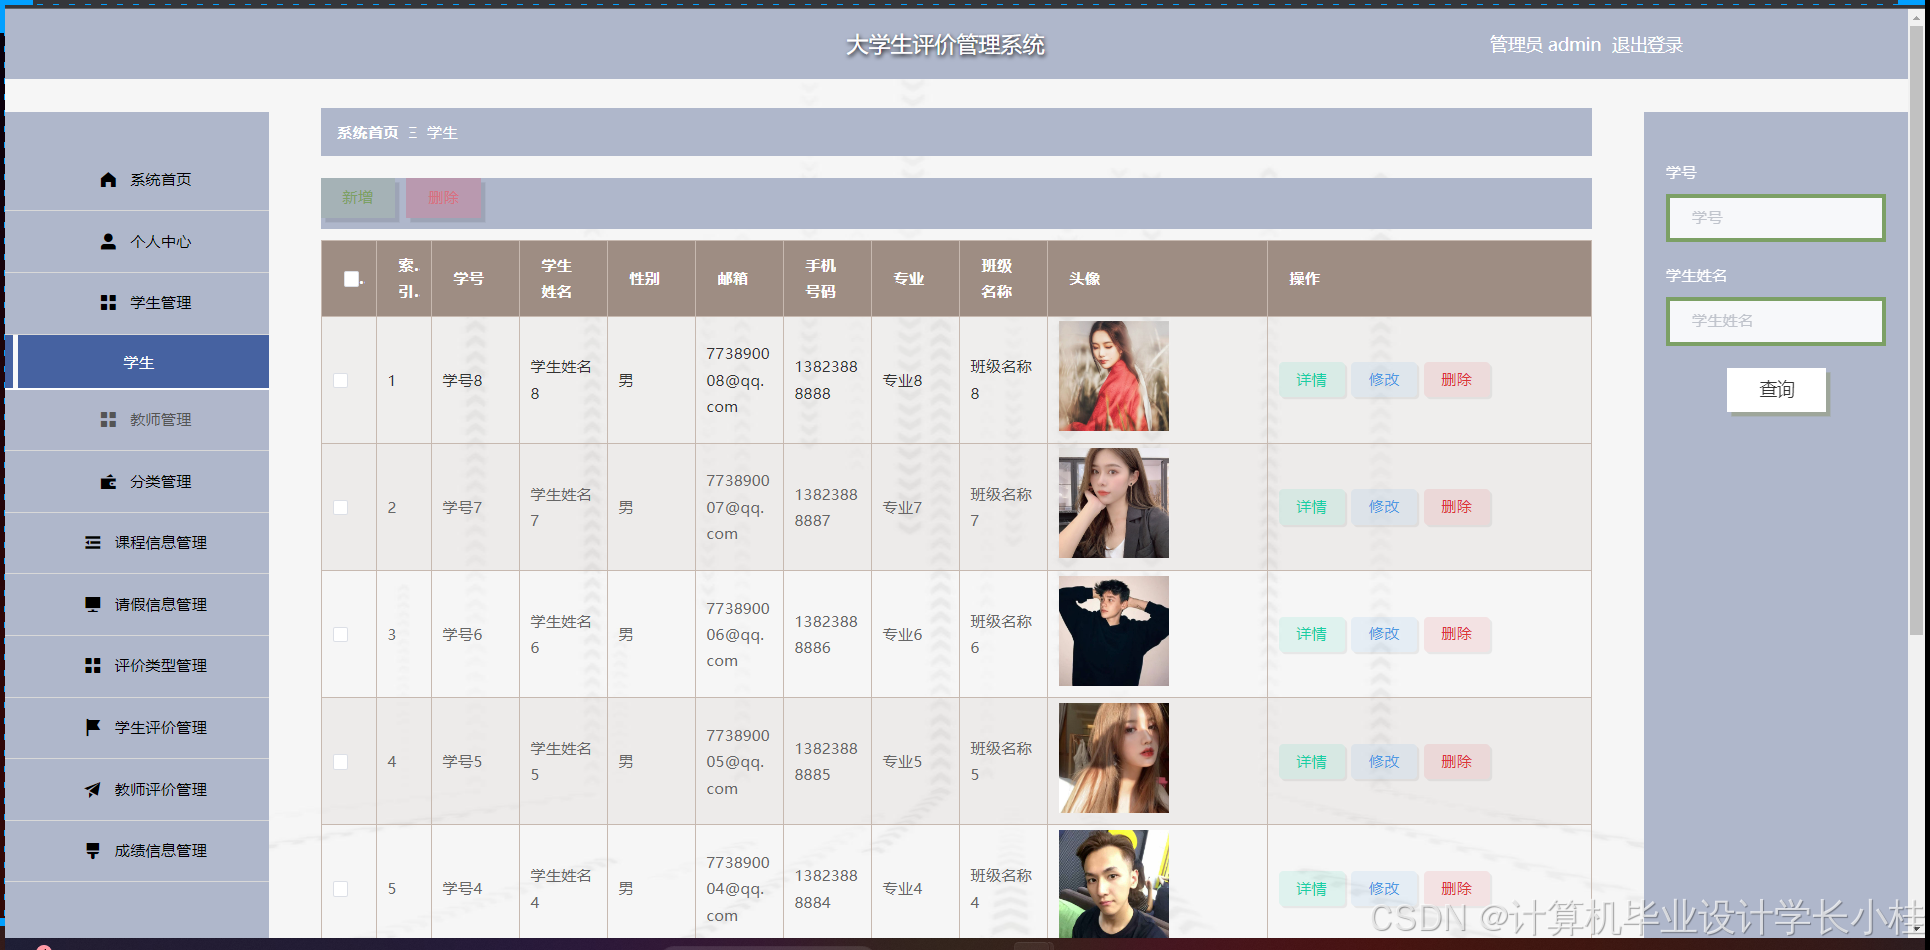Focus the 学号 search input field

click(1775, 218)
